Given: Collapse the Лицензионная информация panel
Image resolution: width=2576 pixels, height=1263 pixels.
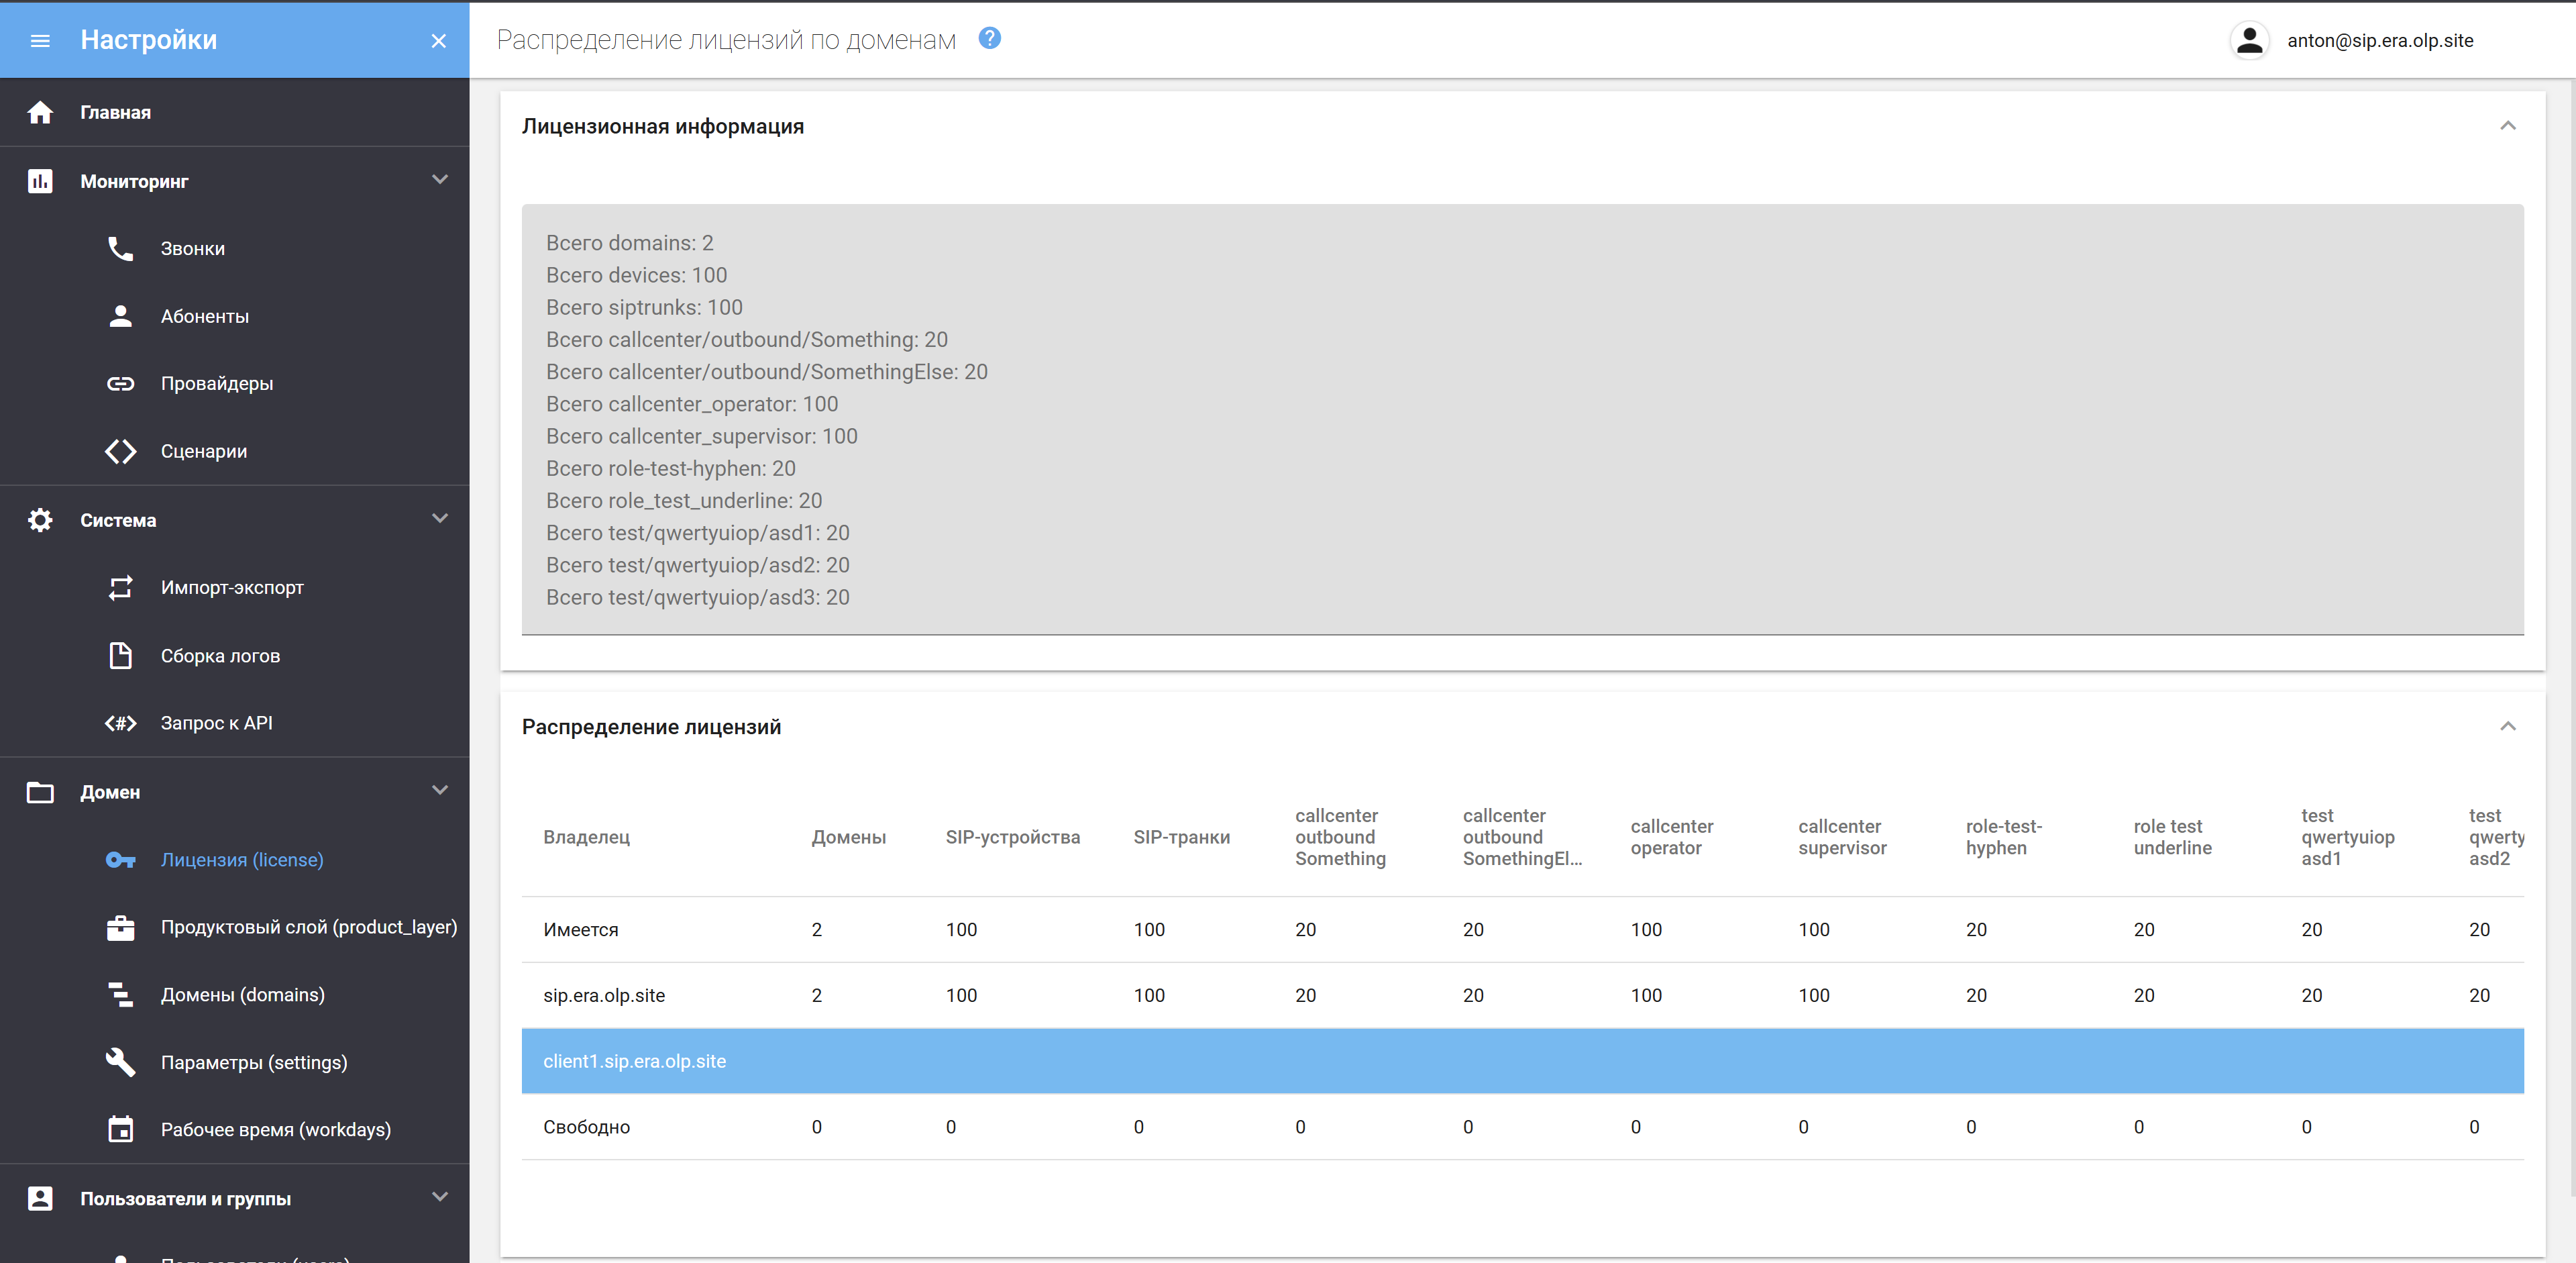Looking at the screenshot, I should tap(2507, 126).
